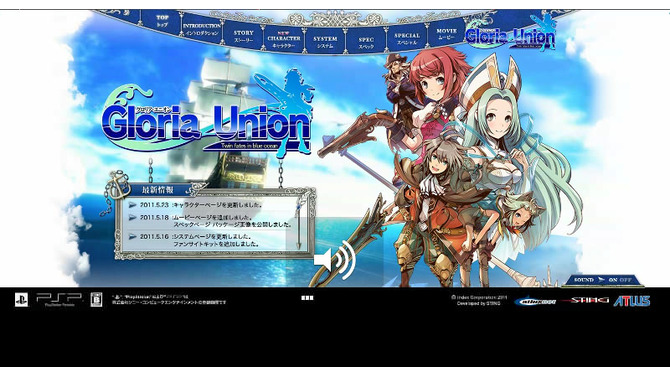Click the three white dots loading indicator
Image resolution: width=670 pixels, height=377 pixels.
pyautogui.click(x=307, y=298)
